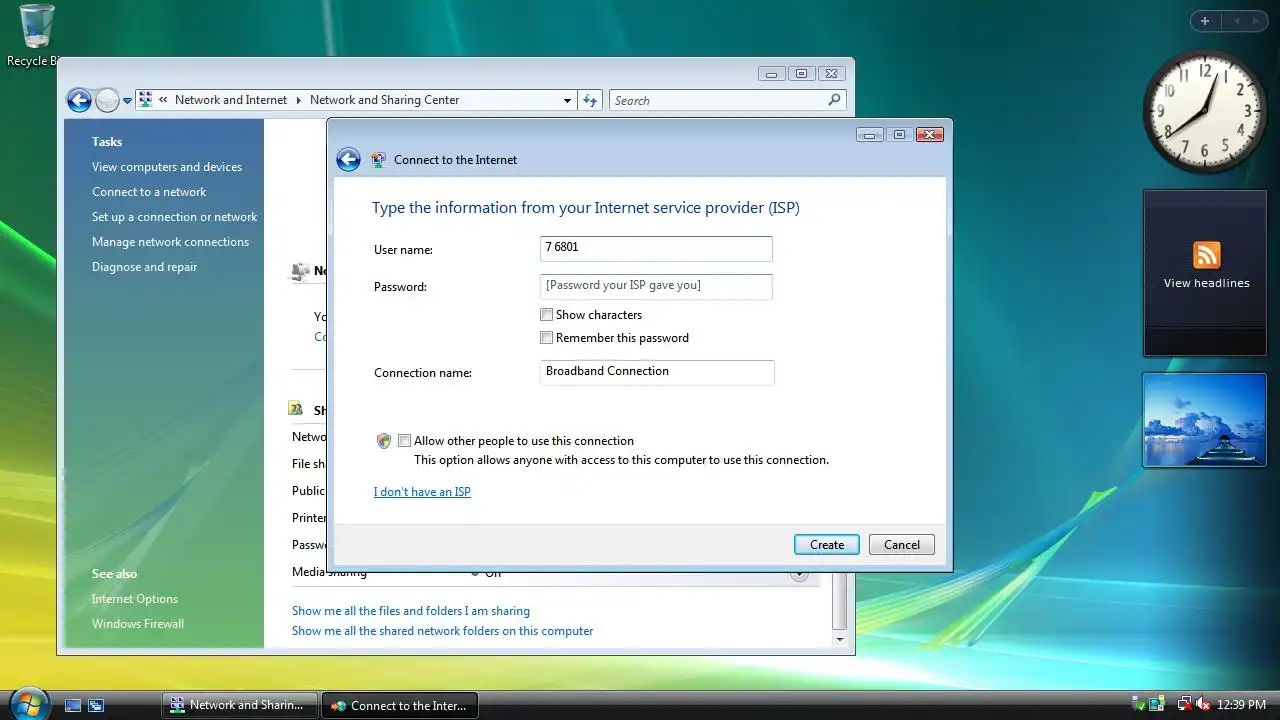Open Connect to a network task
Viewport: 1280px width, 720px height.
149,192
